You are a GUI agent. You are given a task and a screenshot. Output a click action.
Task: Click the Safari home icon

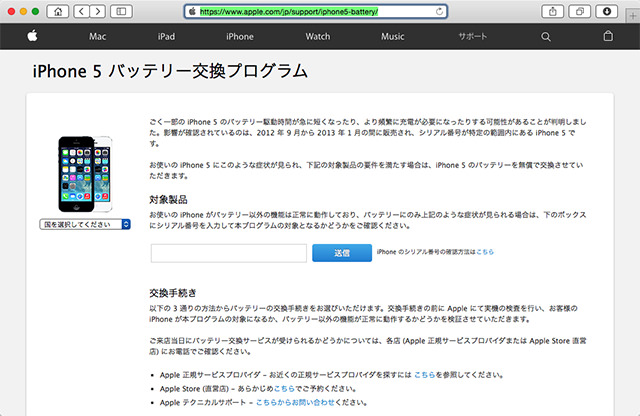(58, 11)
